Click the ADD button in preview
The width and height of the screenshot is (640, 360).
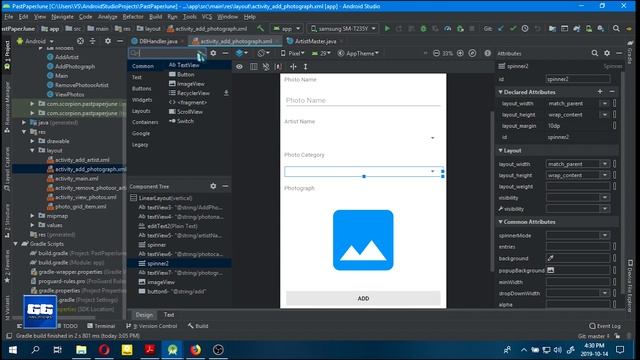pyautogui.click(x=363, y=298)
